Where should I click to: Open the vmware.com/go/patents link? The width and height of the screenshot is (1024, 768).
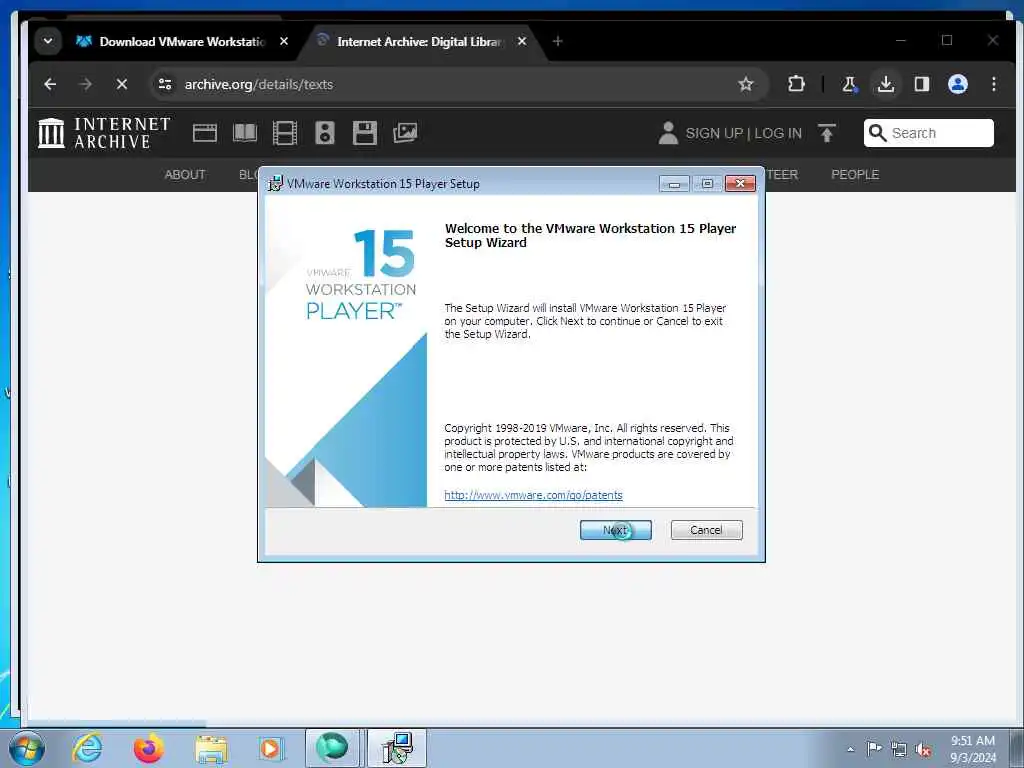click(533, 495)
